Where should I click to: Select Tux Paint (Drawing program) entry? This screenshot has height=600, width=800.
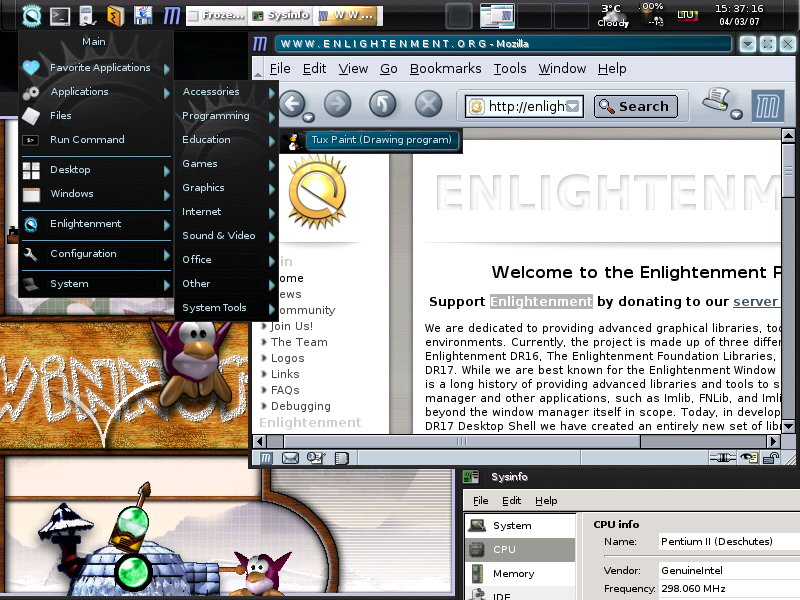[380, 140]
